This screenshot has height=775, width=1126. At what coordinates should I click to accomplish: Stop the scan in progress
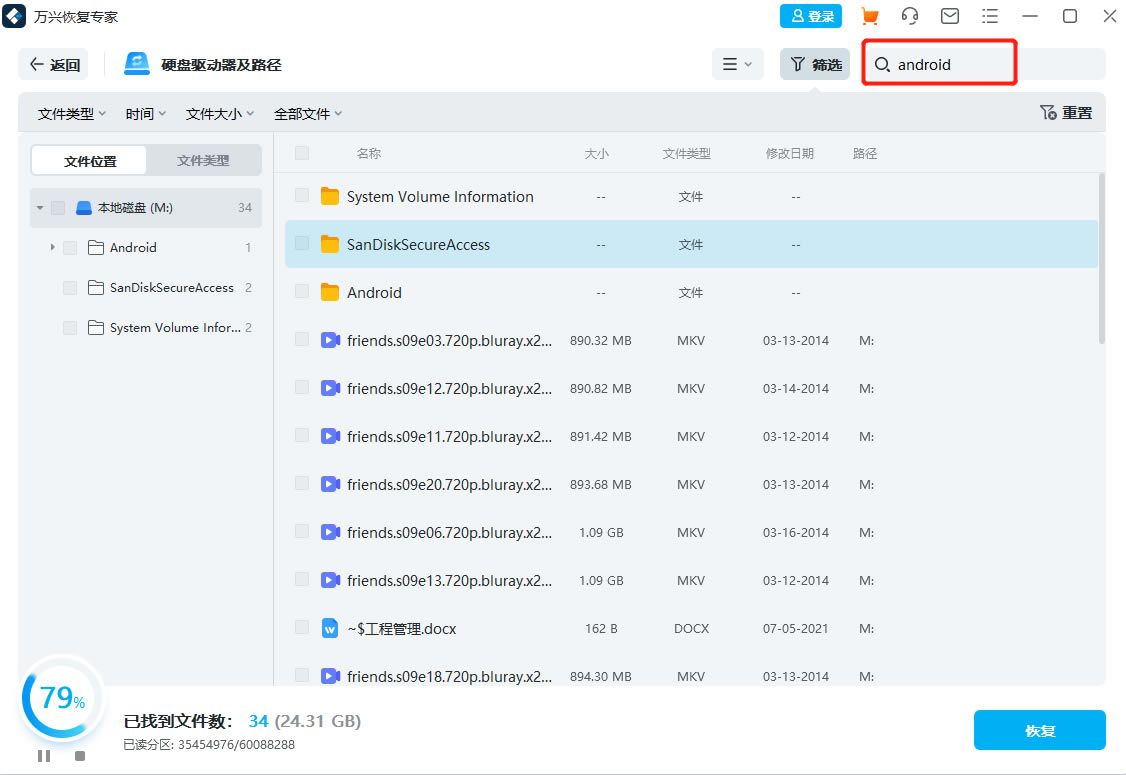tap(80, 756)
